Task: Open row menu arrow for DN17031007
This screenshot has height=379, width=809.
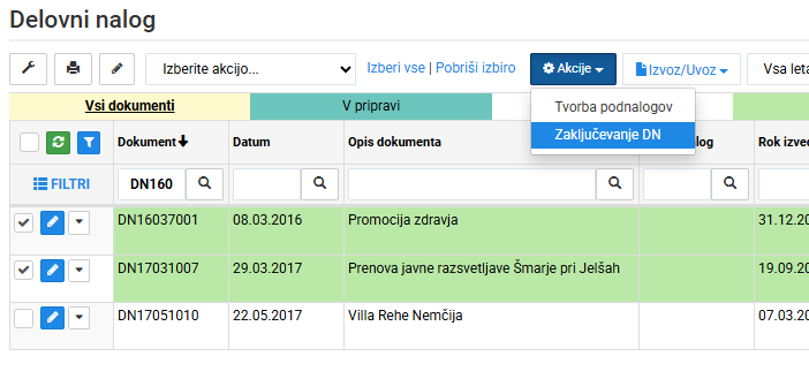Action: coord(79,271)
